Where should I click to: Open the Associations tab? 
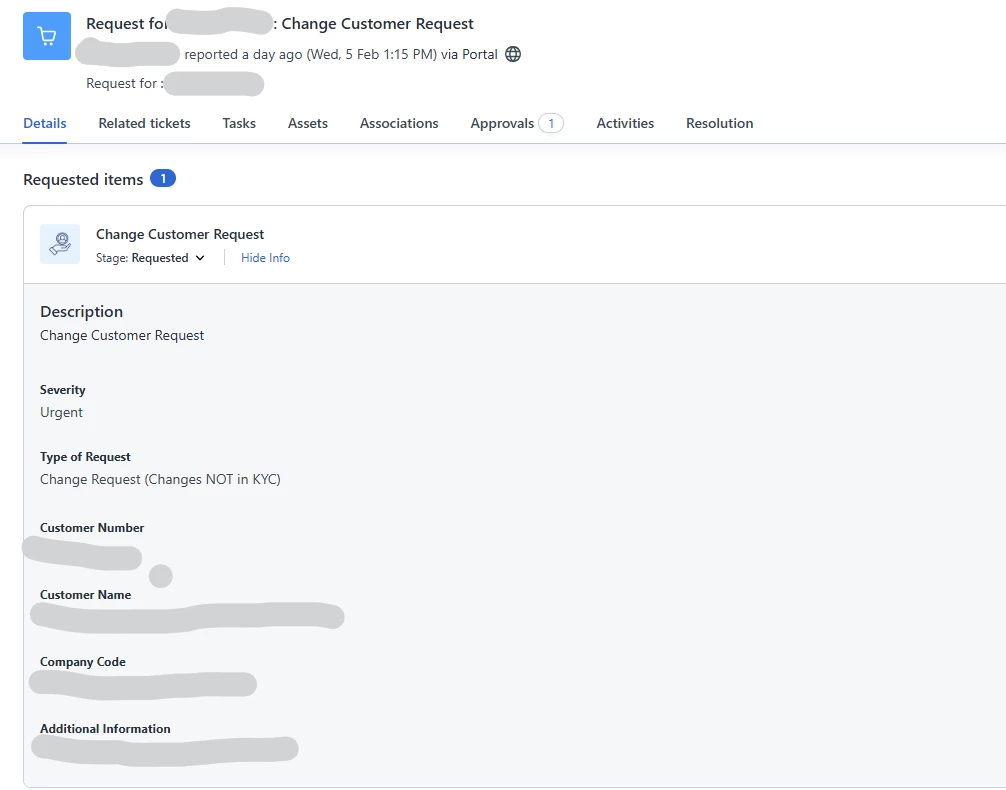399,123
